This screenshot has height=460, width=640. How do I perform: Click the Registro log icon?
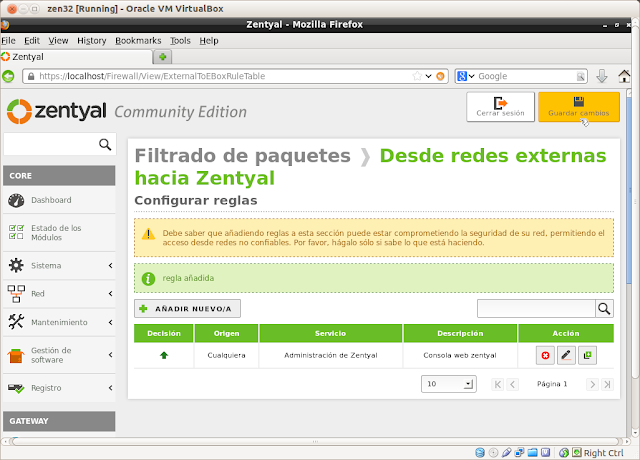[16, 388]
